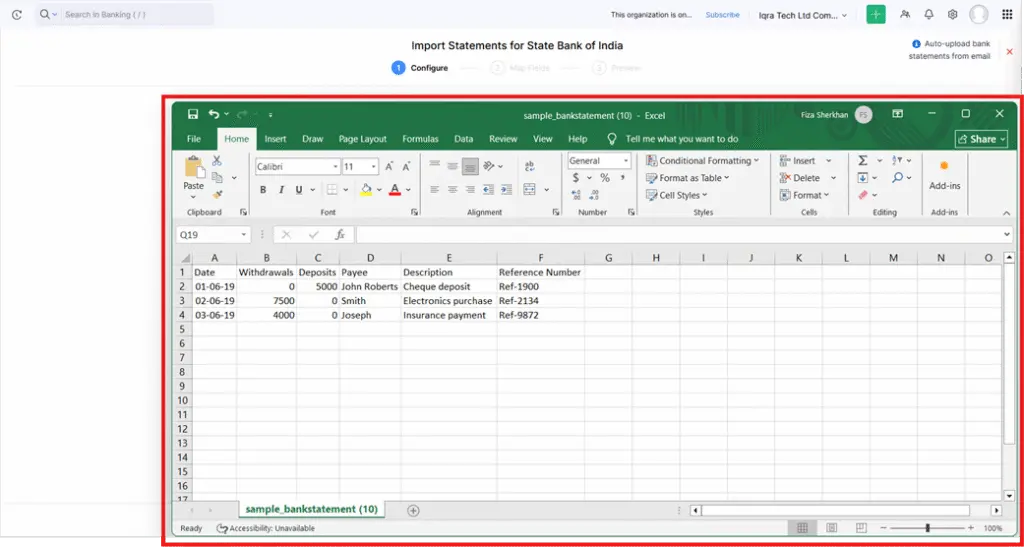Click Decrease Indent icon
Image resolution: width=1024 pixels, height=547 pixels.
click(x=488, y=190)
